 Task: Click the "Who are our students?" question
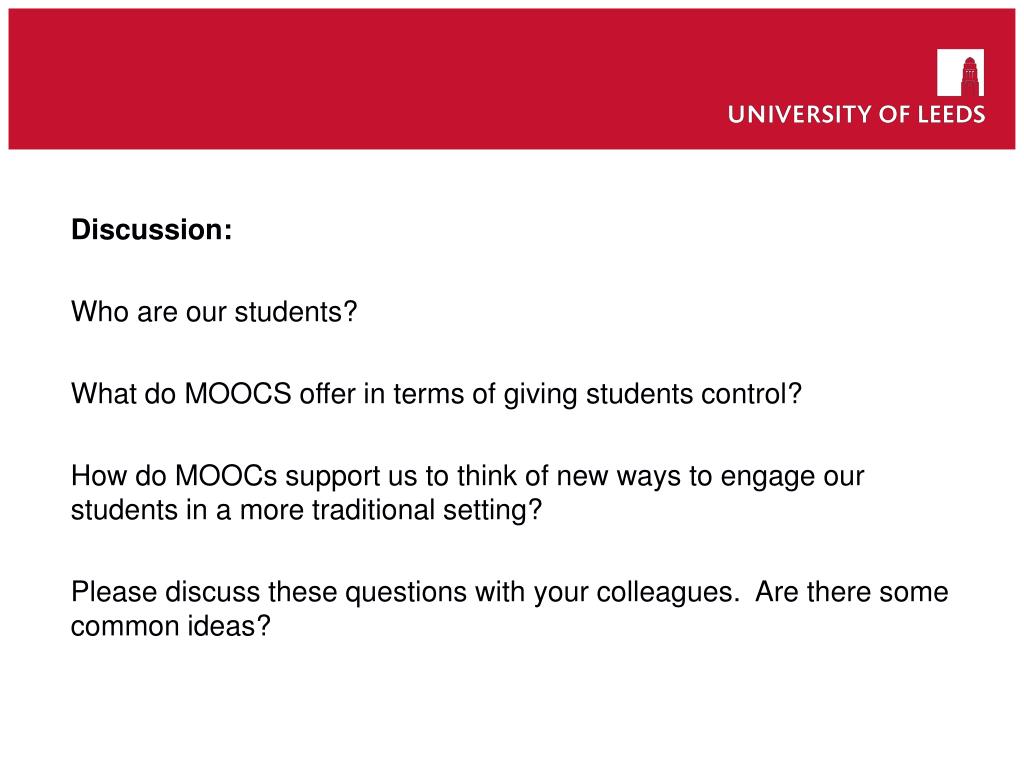[214, 312]
